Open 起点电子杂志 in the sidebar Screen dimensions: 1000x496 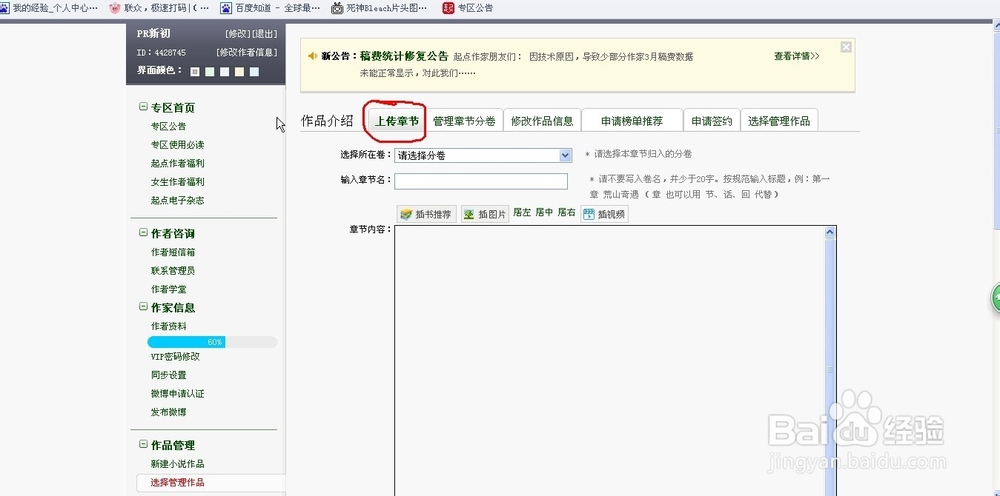pos(177,200)
